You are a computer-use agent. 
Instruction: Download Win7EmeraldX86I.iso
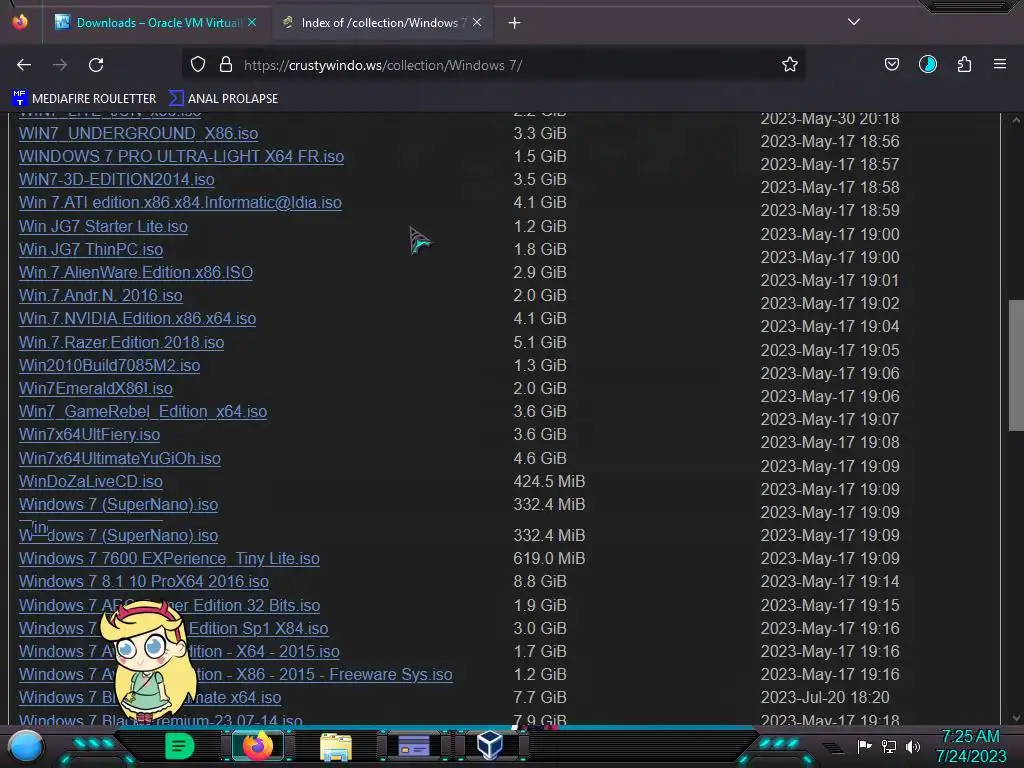click(96, 389)
